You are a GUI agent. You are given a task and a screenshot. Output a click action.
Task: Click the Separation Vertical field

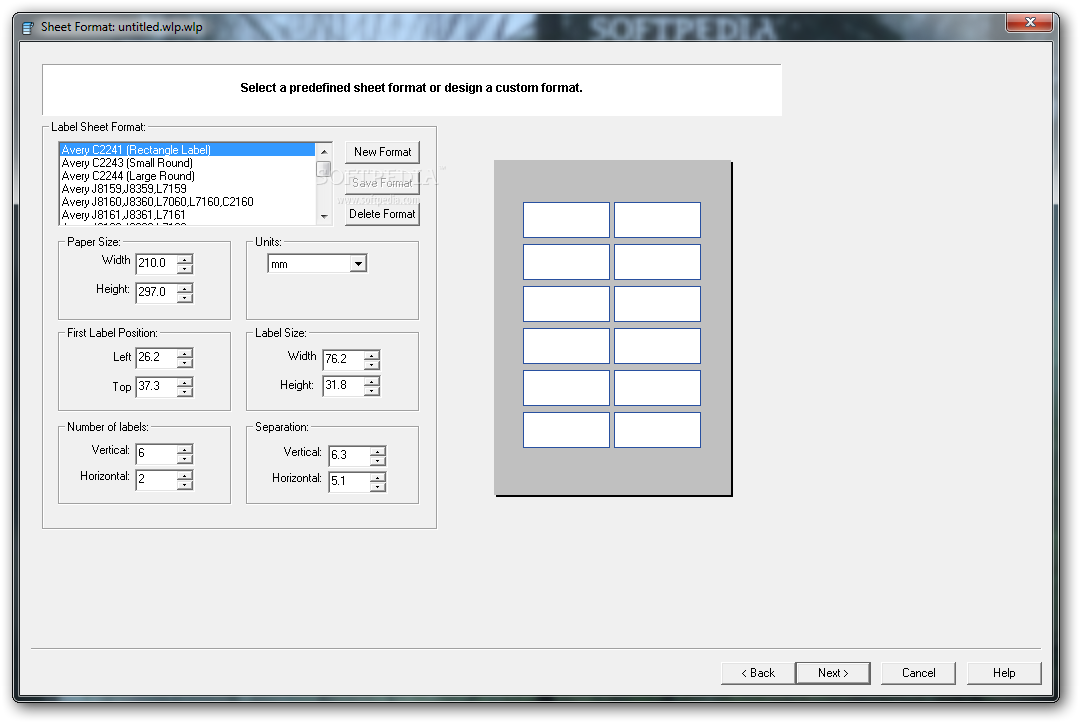(x=349, y=455)
